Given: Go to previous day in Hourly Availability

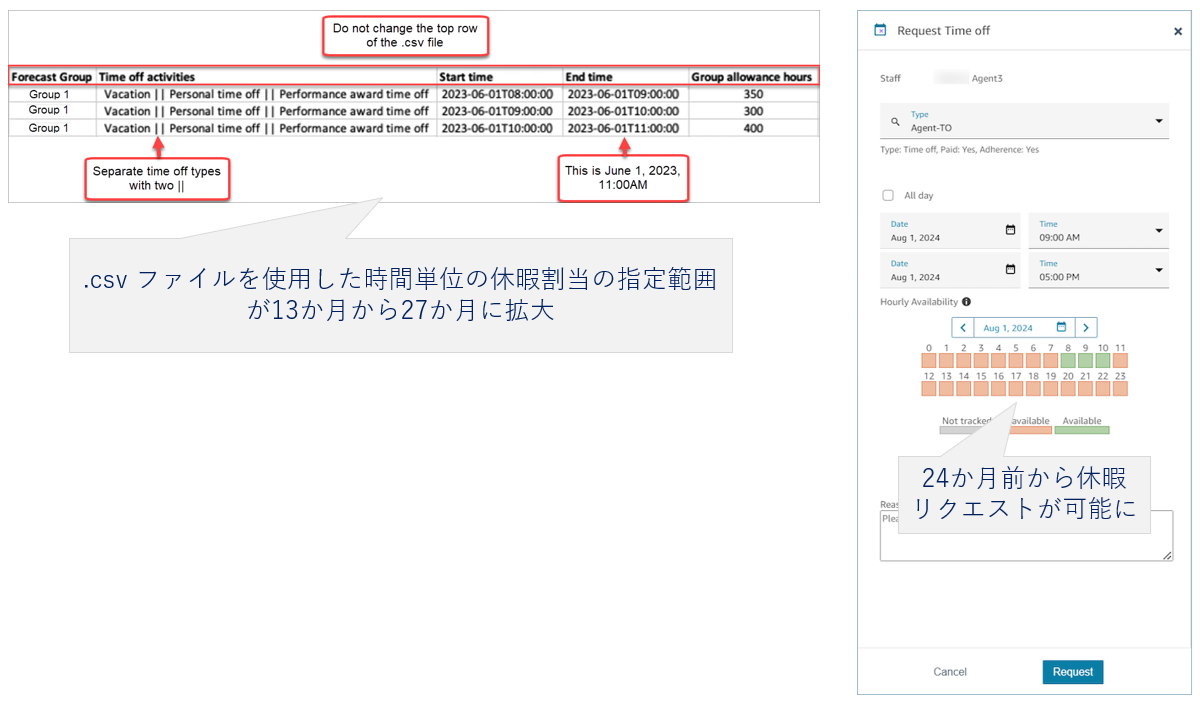Looking at the screenshot, I should point(962,327).
